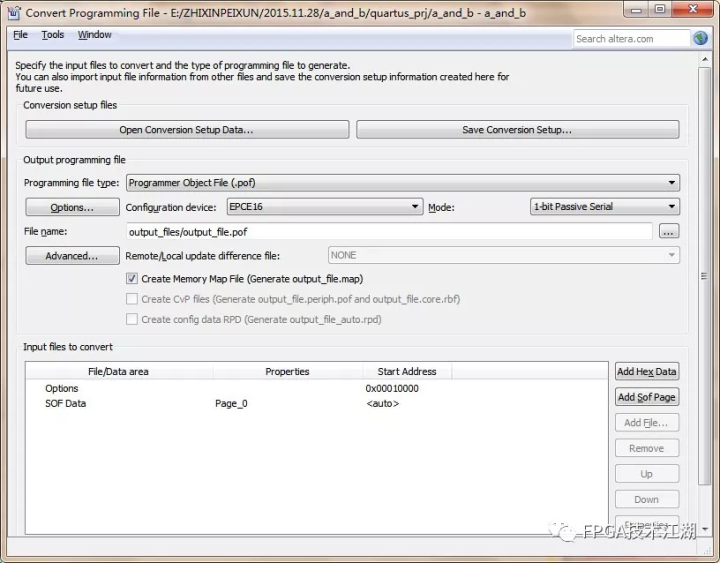Click the vertical scrollbar up arrow
This screenshot has height=563, width=720.
pyautogui.click(x=705, y=59)
